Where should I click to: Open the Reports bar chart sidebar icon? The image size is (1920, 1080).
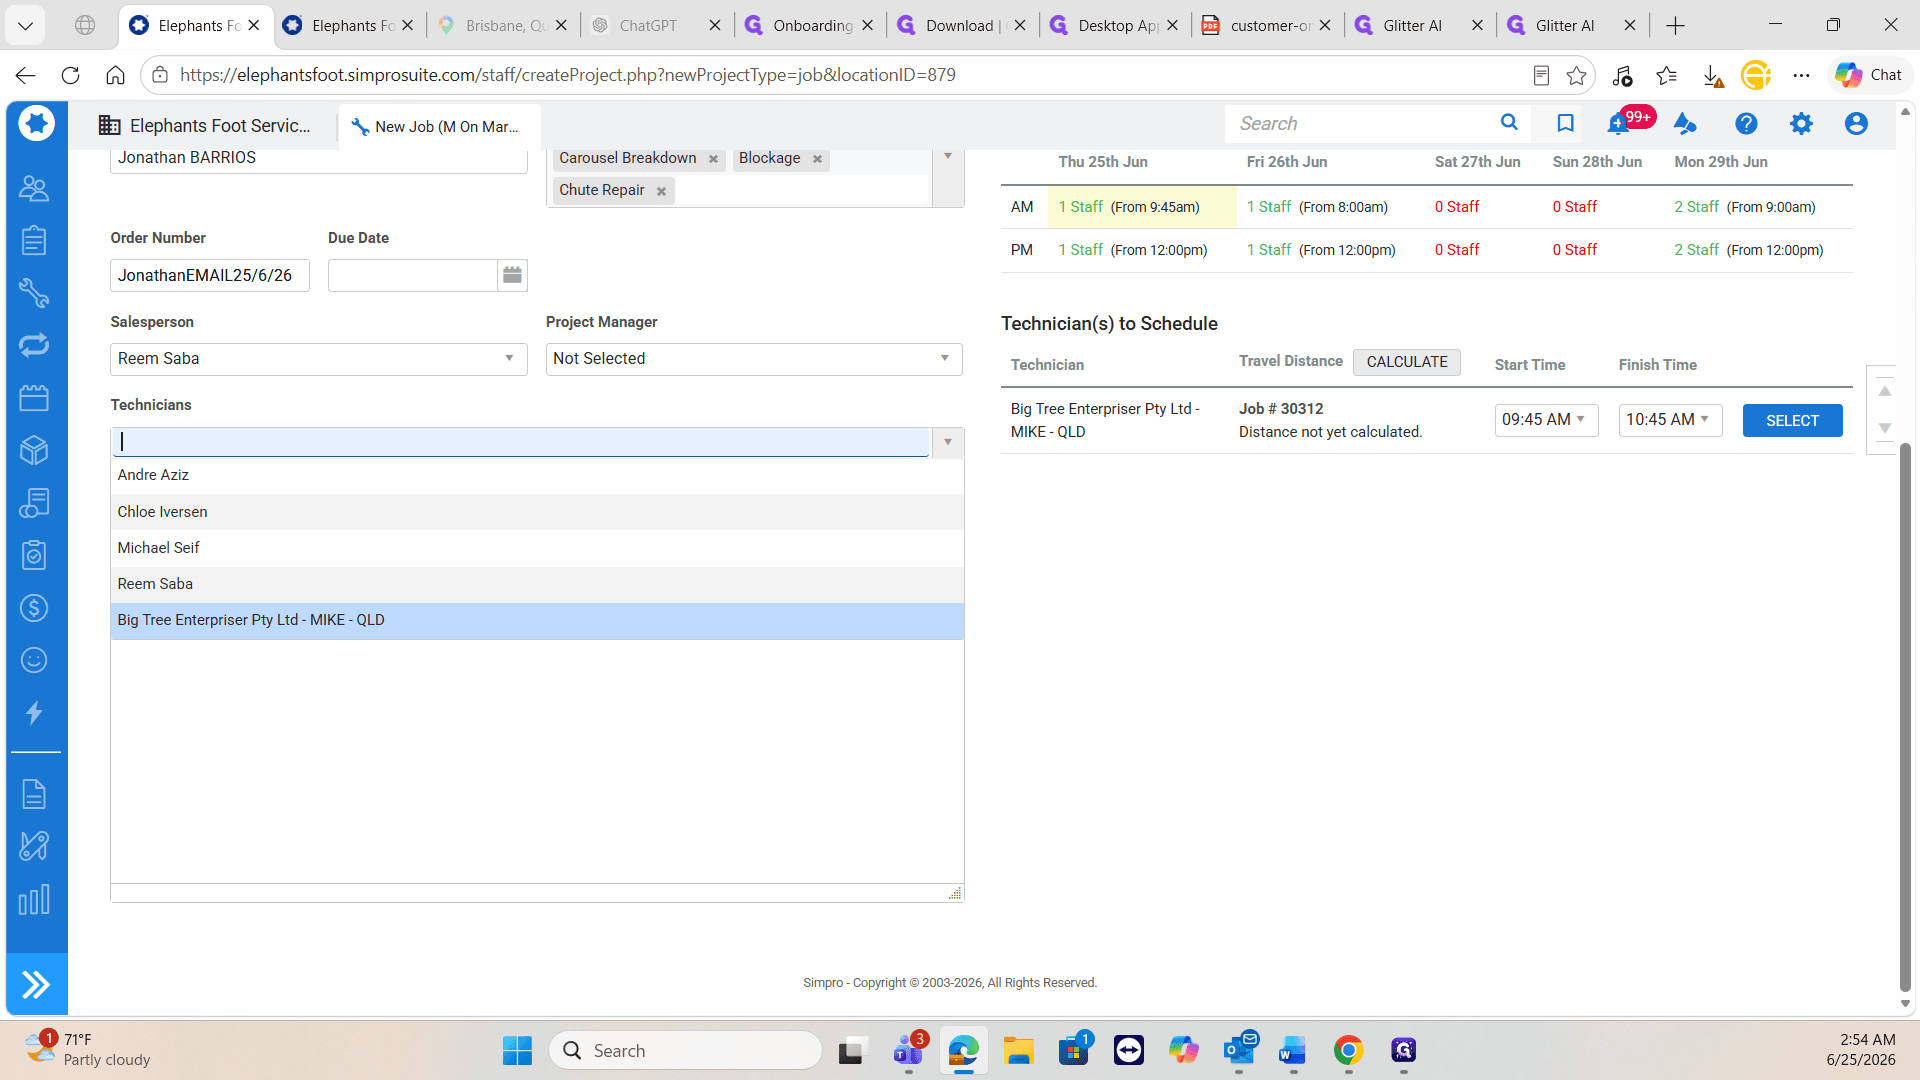pos(34,900)
